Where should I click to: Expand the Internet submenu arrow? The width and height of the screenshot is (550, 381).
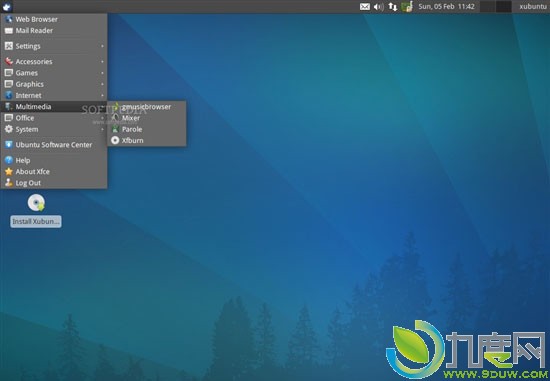tap(102, 95)
